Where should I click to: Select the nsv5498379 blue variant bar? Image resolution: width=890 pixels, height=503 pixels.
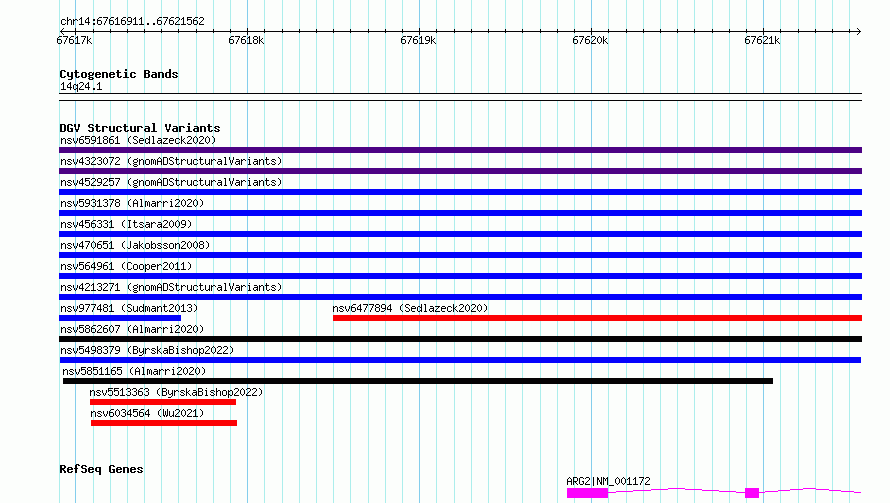460,360
